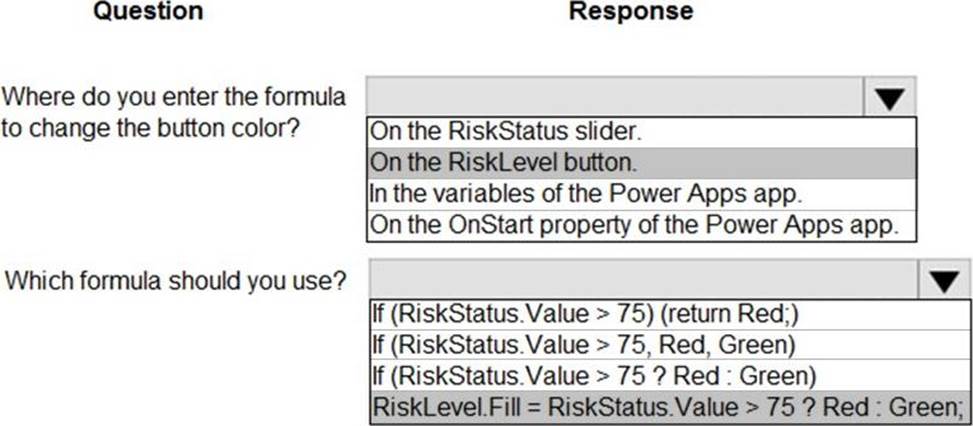Open the formula selection dropdown arrow
The image size is (973, 426).
coord(943,278)
